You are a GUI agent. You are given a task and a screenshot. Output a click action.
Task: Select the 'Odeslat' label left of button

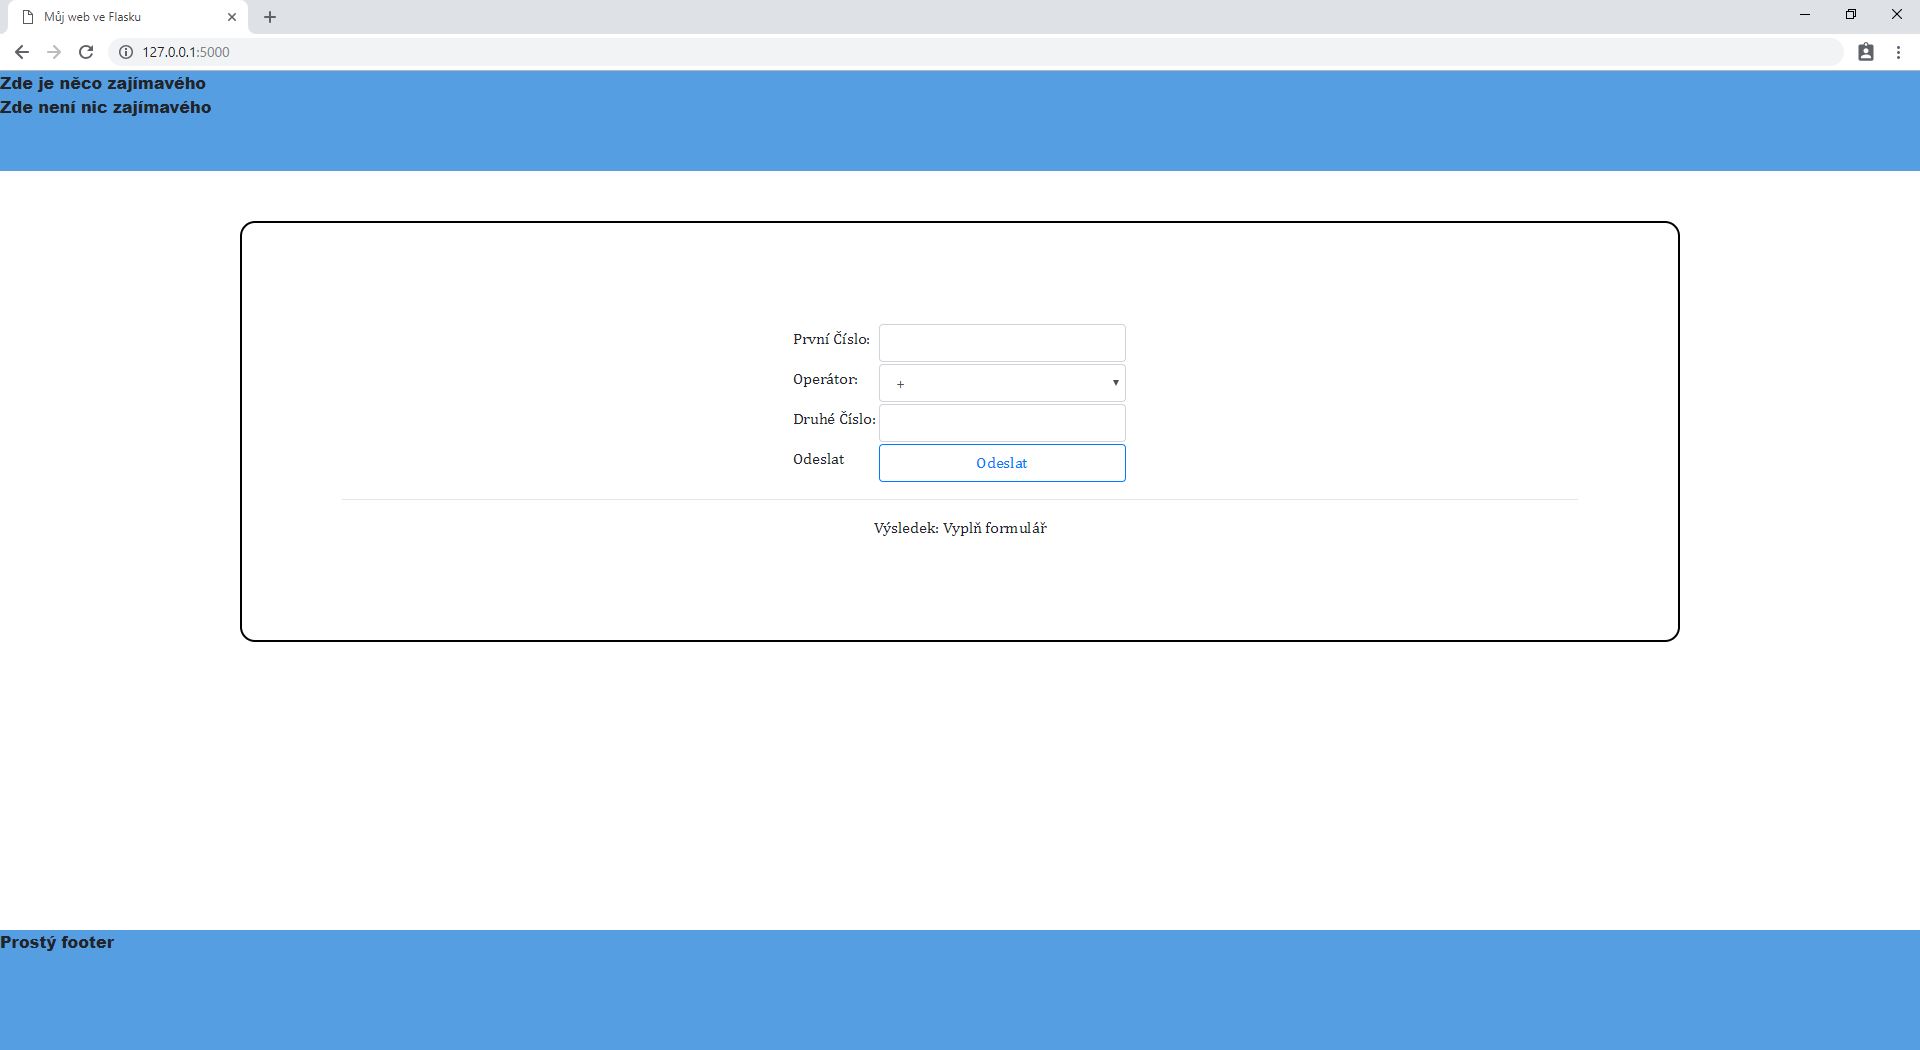818,459
